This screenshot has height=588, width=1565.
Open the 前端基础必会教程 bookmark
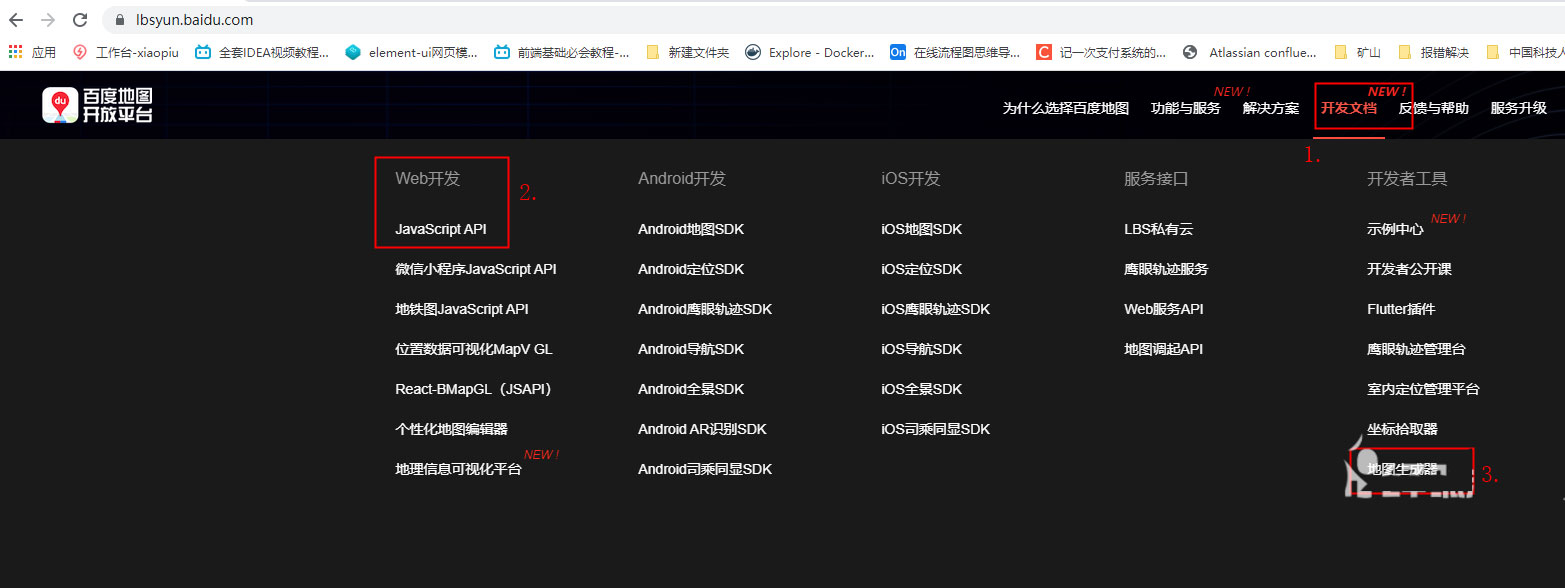[x=561, y=52]
